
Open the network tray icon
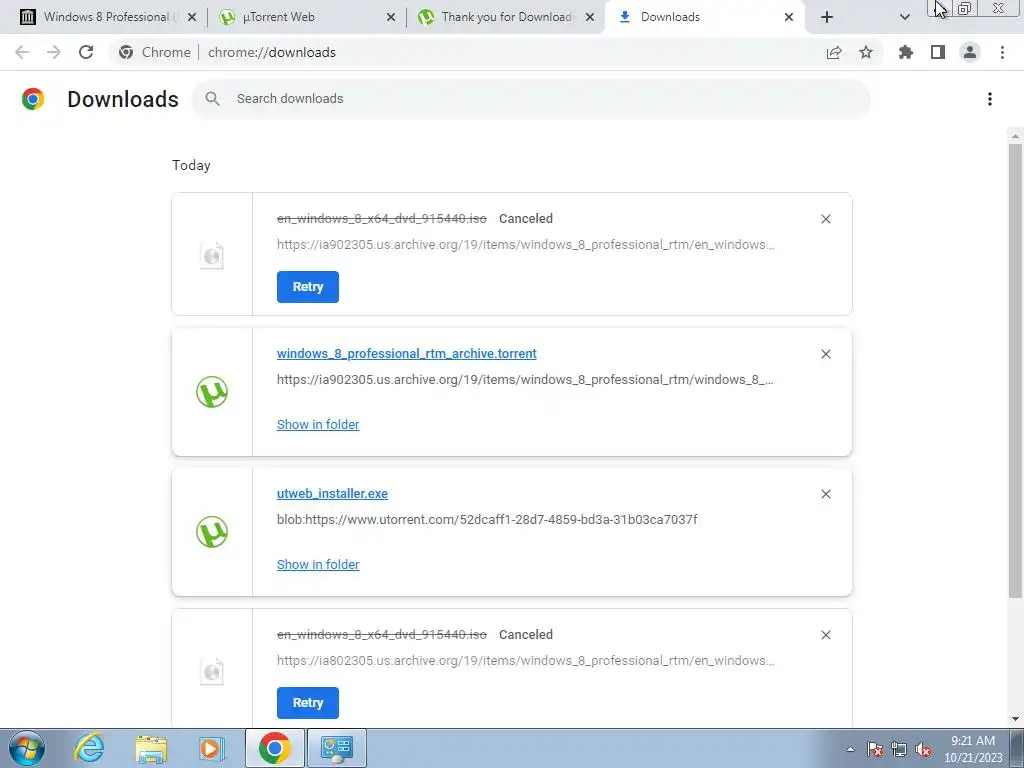click(899, 749)
